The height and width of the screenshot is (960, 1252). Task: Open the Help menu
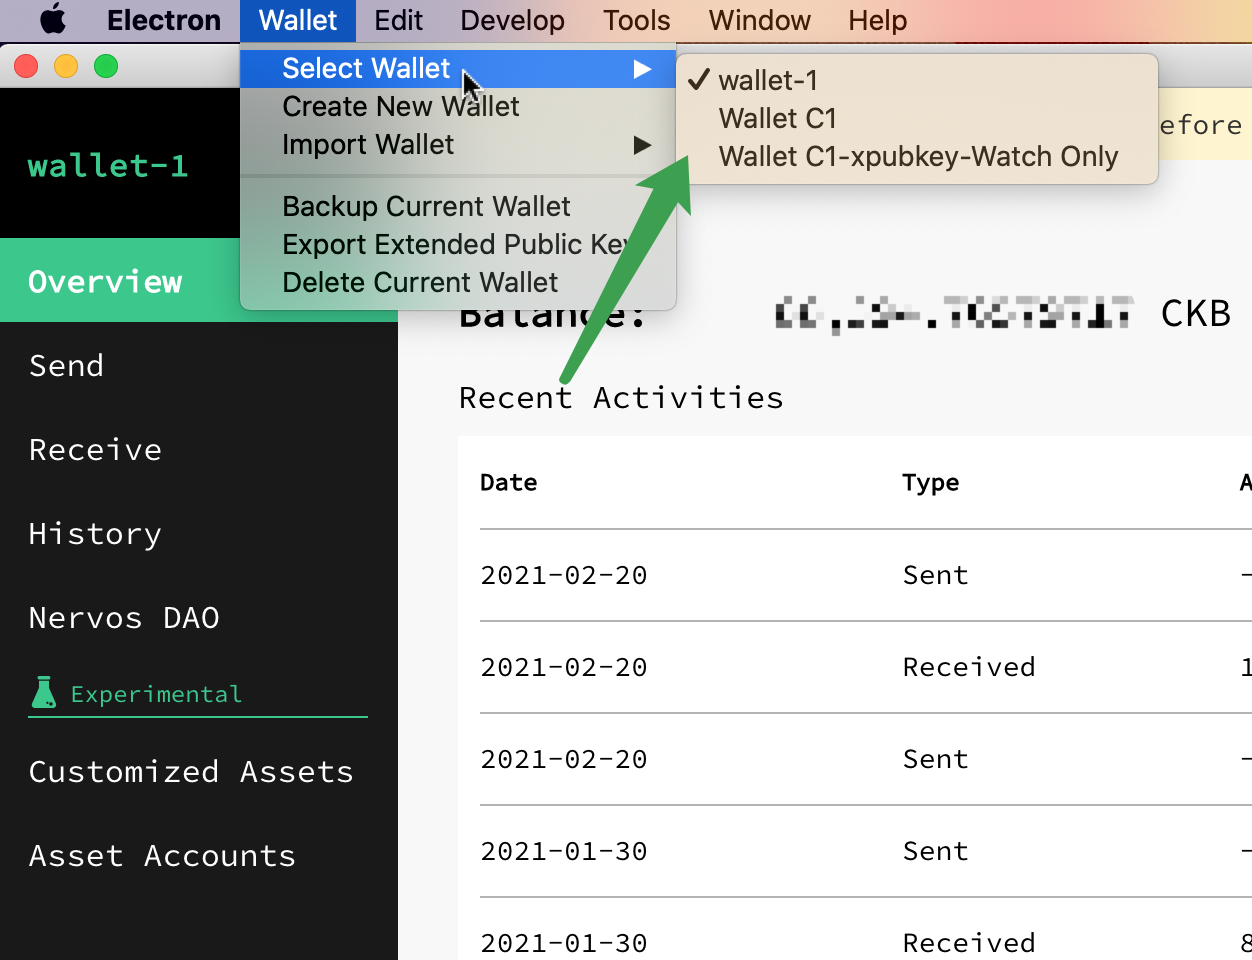[x=877, y=20]
